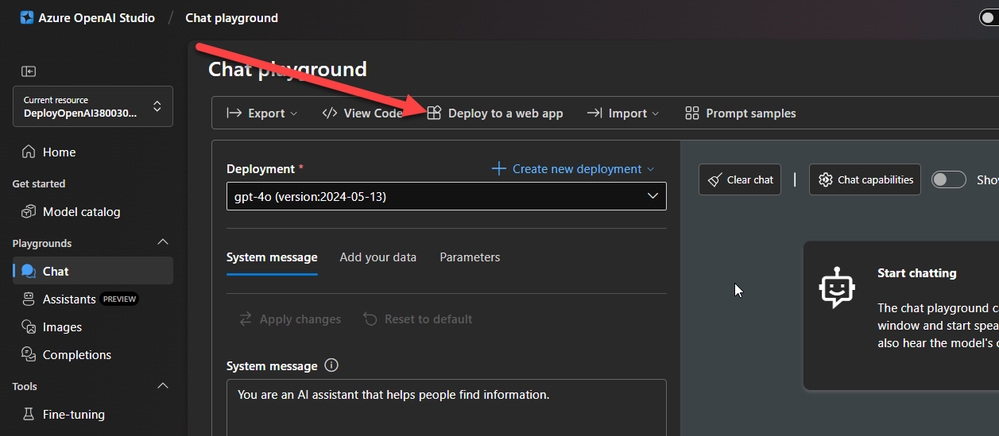
Task: Click the Export arrow icon in toolbar
Action: 234,113
